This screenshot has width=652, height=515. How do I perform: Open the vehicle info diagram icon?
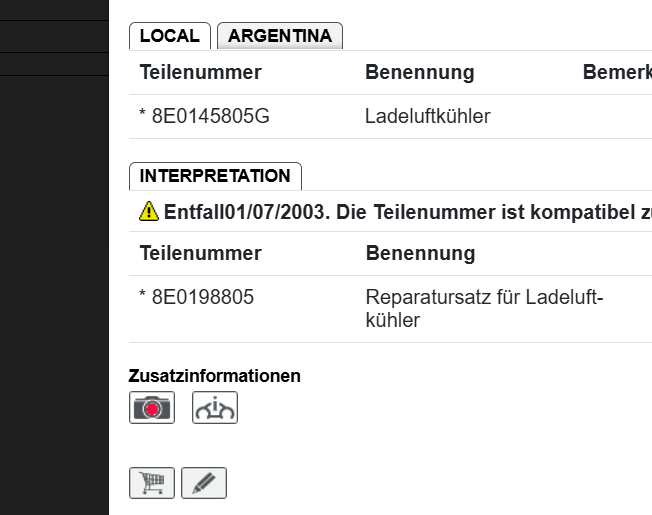click(215, 407)
